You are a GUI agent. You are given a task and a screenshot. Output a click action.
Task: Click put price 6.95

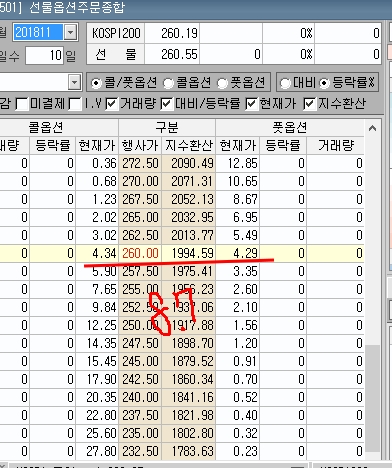click(238, 217)
